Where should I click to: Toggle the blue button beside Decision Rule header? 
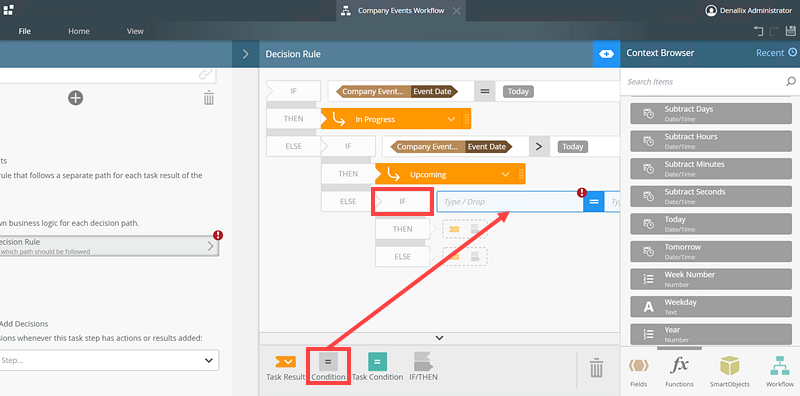[606, 54]
